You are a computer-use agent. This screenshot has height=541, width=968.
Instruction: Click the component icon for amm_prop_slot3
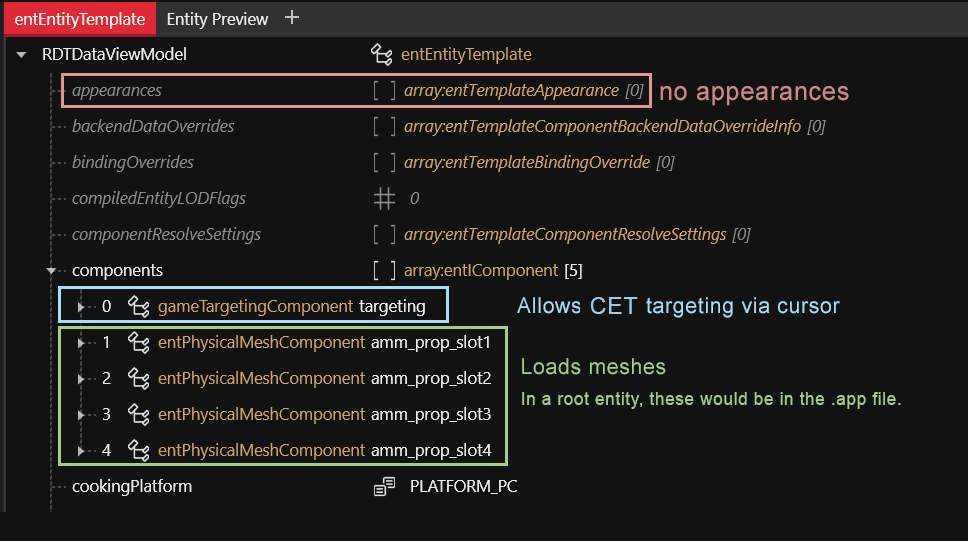(x=139, y=414)
